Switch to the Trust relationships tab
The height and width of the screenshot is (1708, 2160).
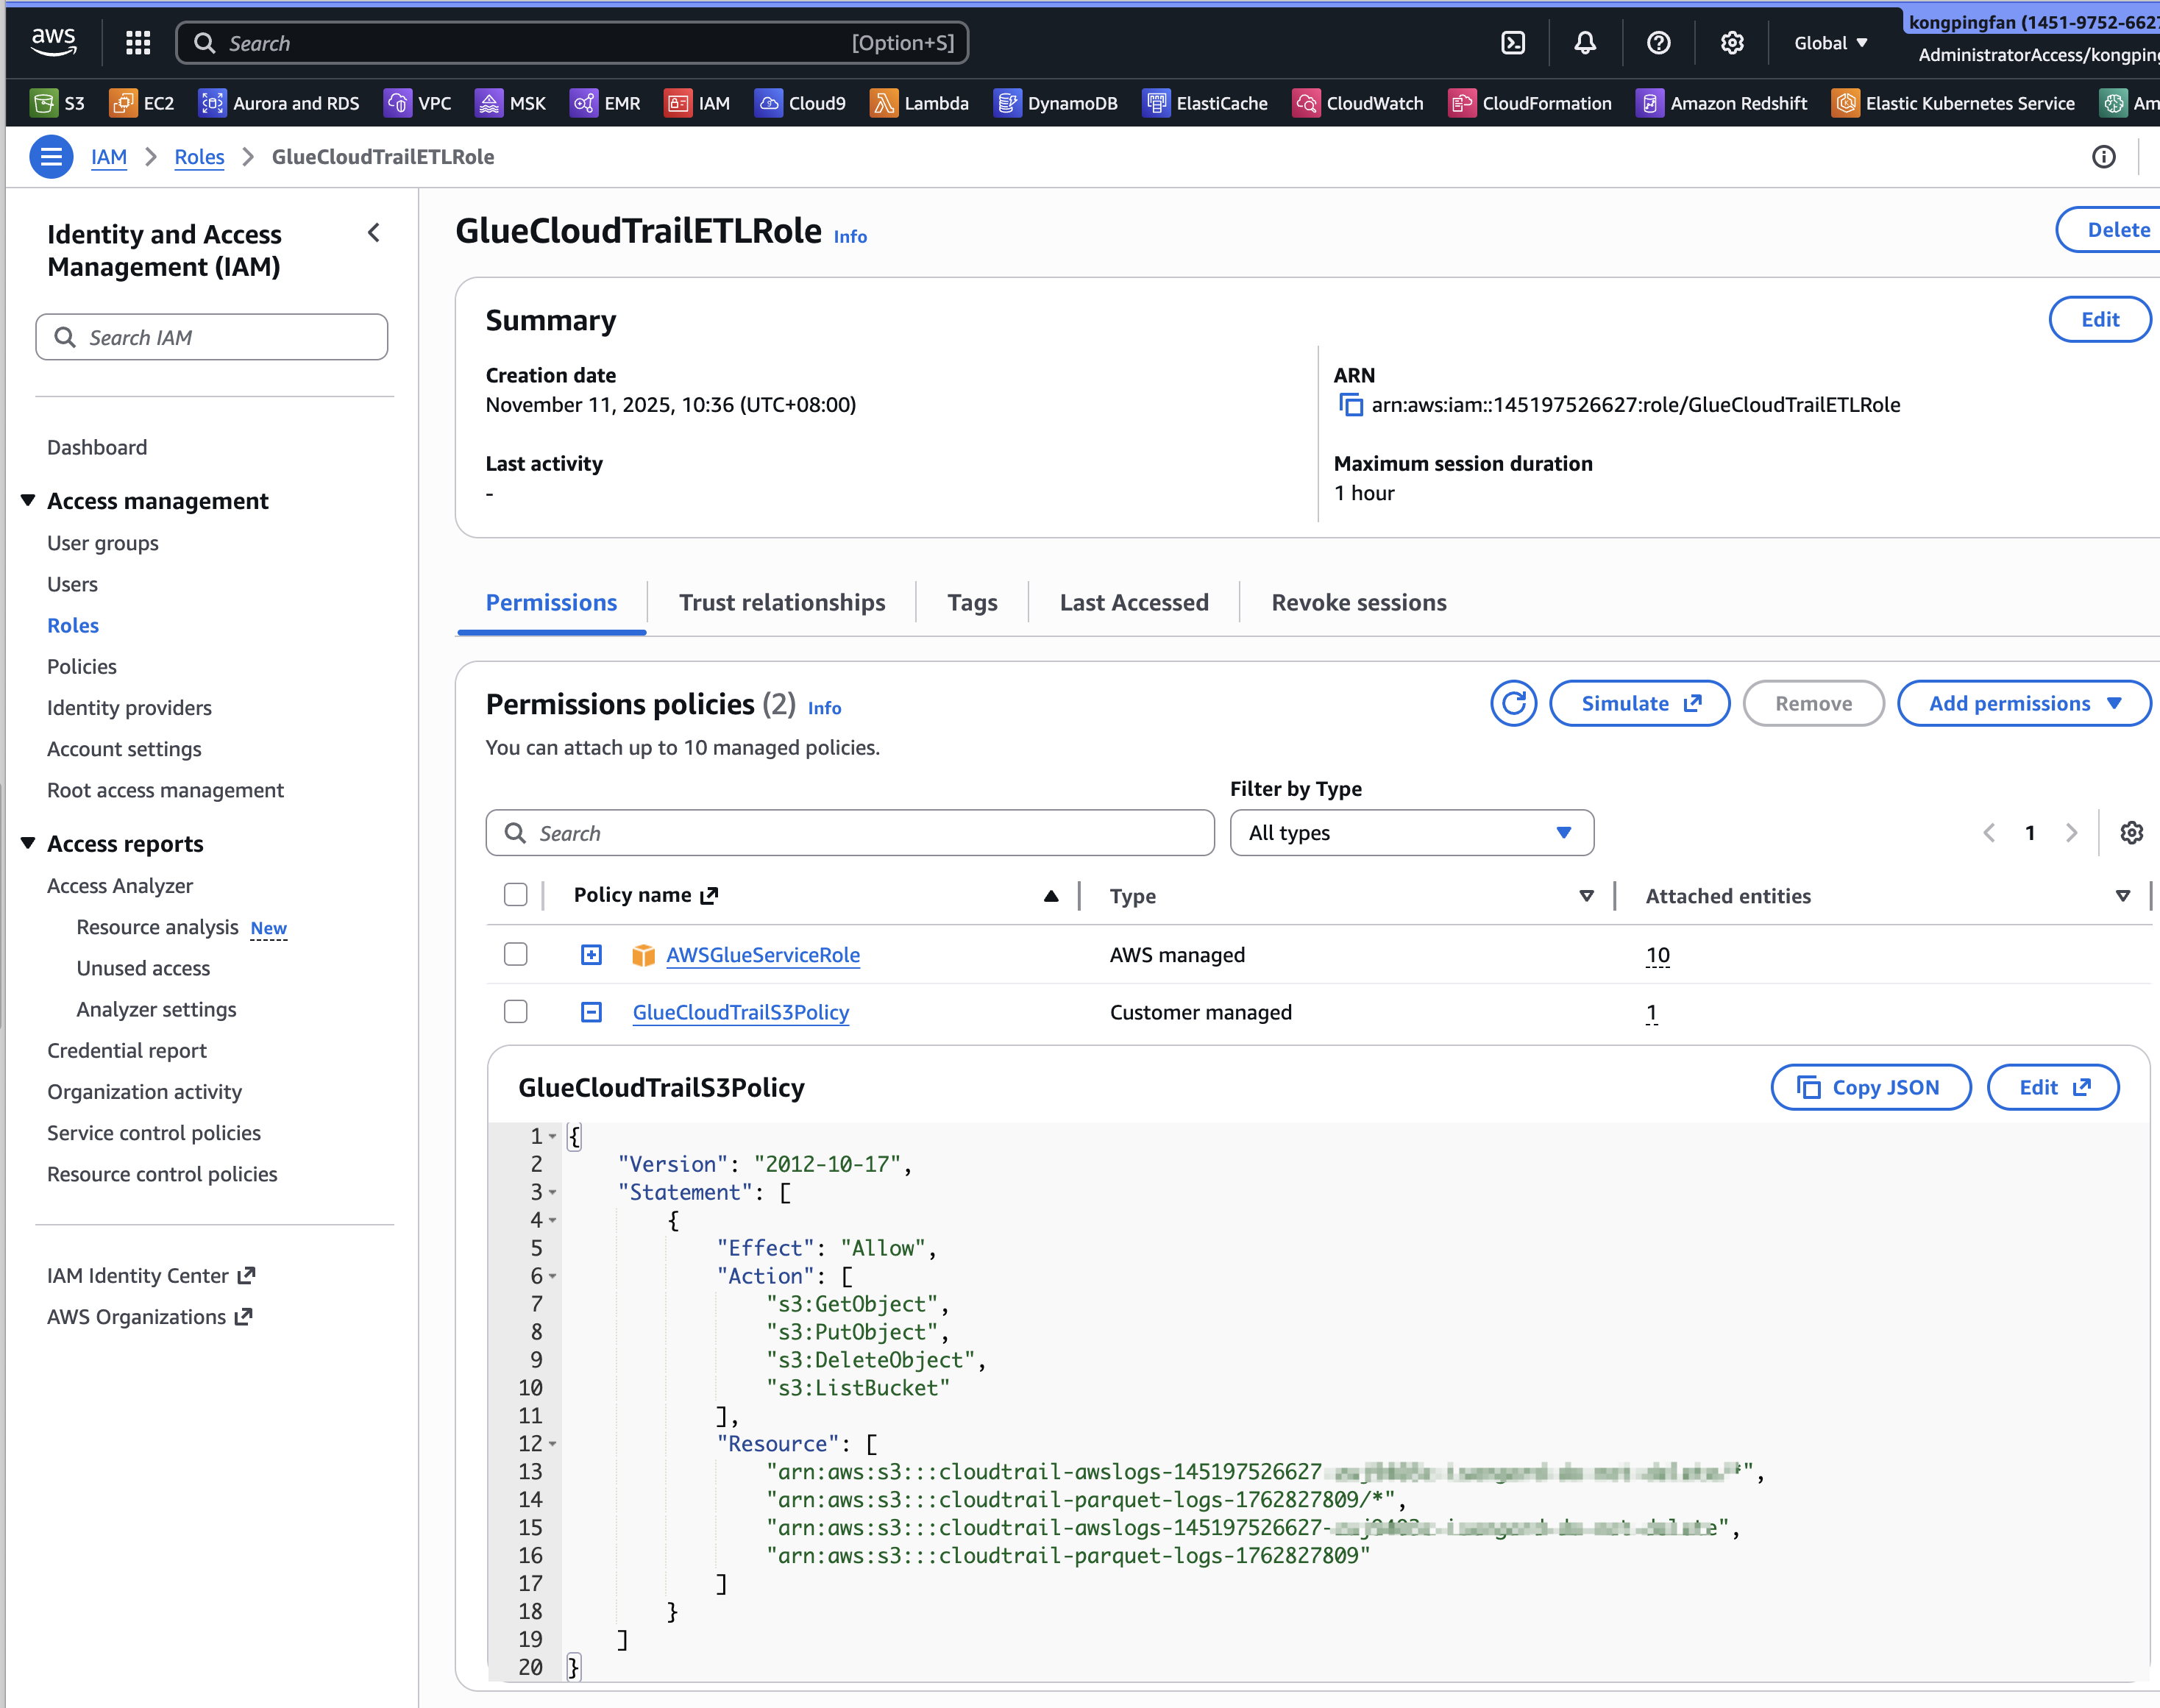[x=782, y=603]
